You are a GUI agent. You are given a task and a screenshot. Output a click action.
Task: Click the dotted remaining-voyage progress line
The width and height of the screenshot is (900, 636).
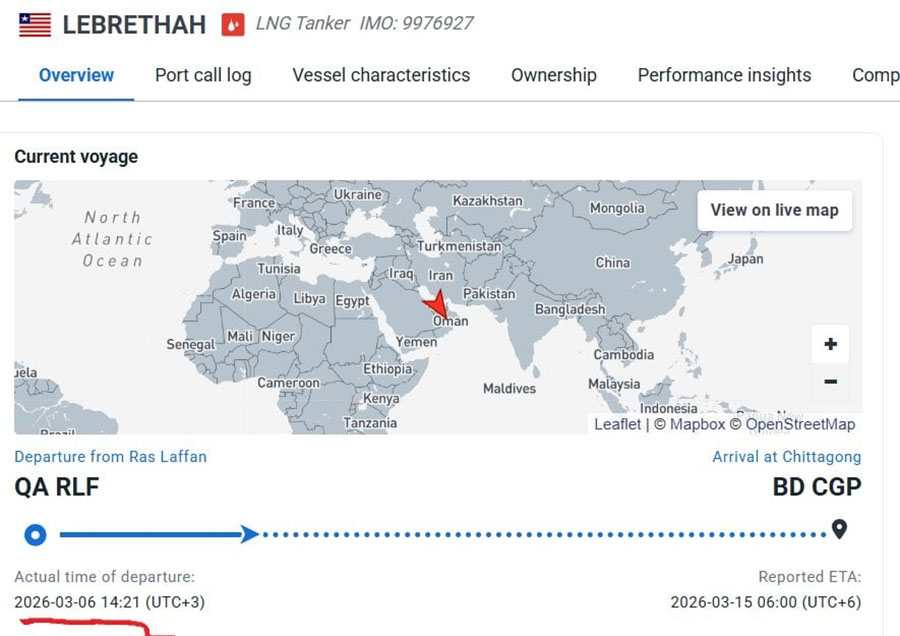point(544,534)
